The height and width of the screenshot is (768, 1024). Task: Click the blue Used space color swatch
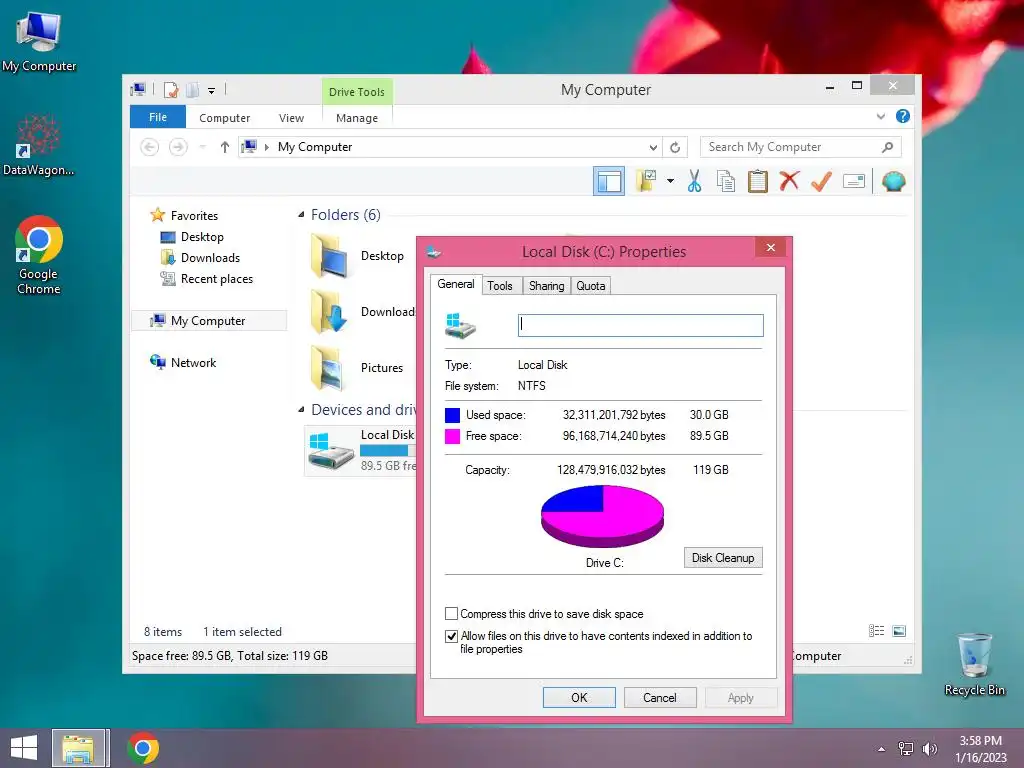pos(453,415)
